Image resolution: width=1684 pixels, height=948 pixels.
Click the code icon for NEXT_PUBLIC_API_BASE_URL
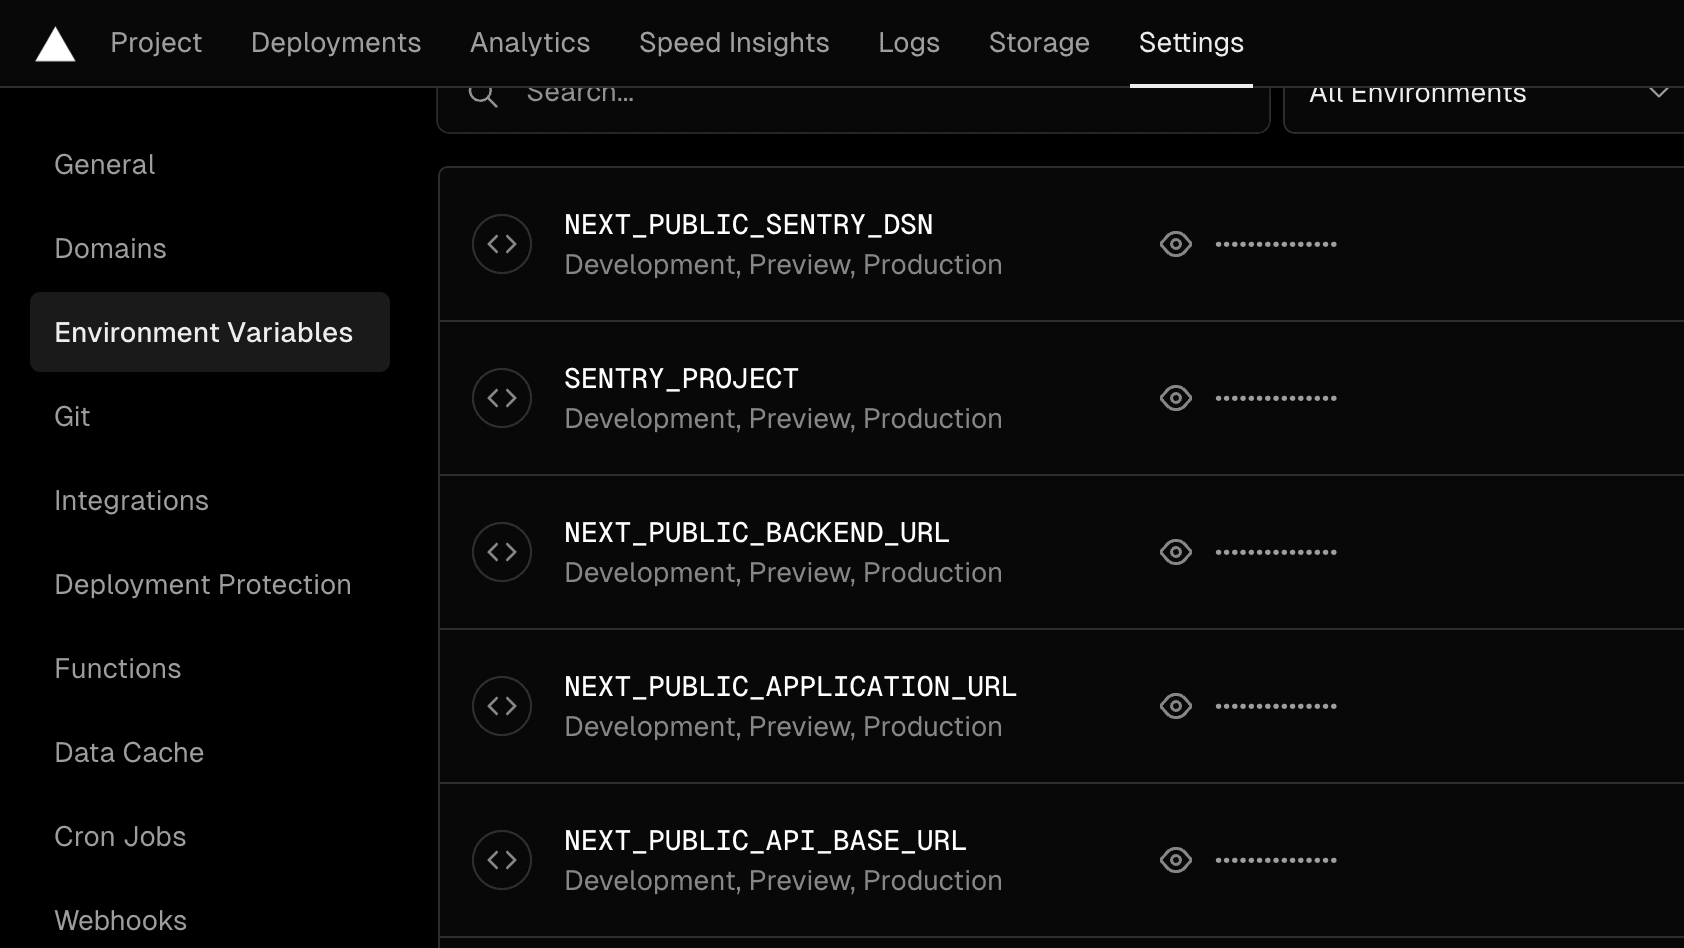pyautogui.click(x=501, y=859)
